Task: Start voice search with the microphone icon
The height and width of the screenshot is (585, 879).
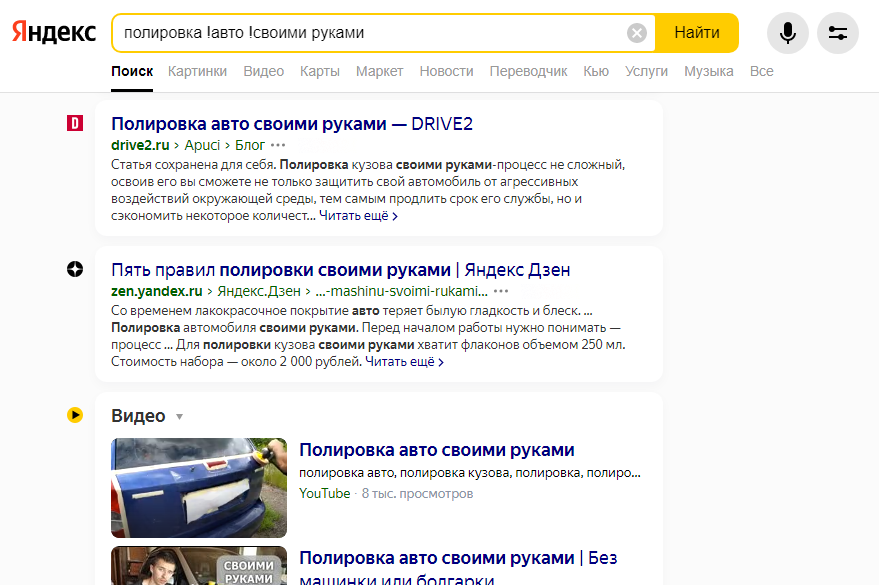Action: [x=788, y=33]
